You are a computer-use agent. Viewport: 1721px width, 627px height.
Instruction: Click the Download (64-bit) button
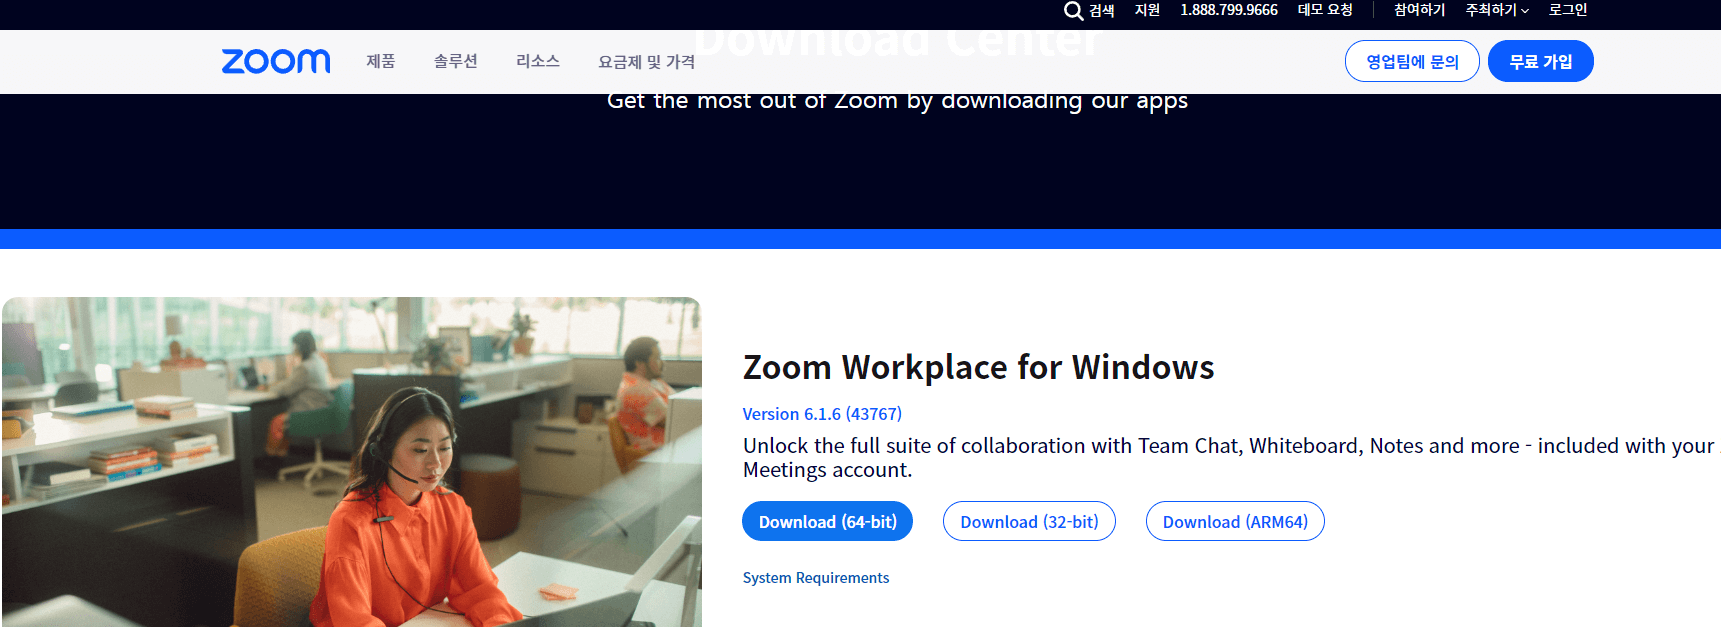[x=827, y=521]
